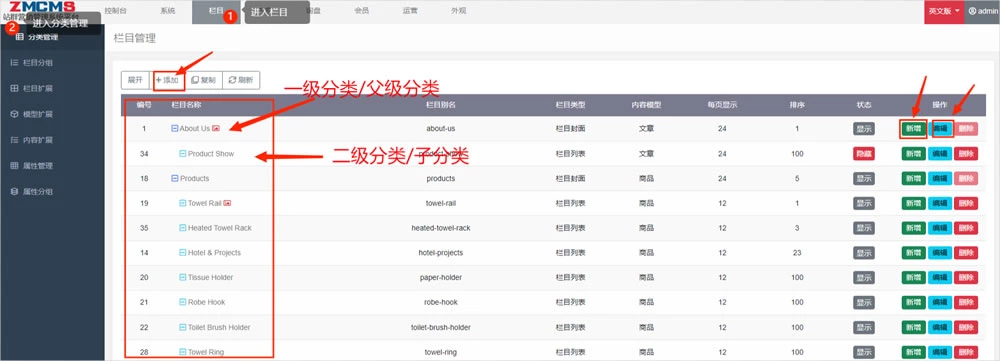Collapse the Hotel & Projects node
This screenshot has width=1000, height=361.
182,253
